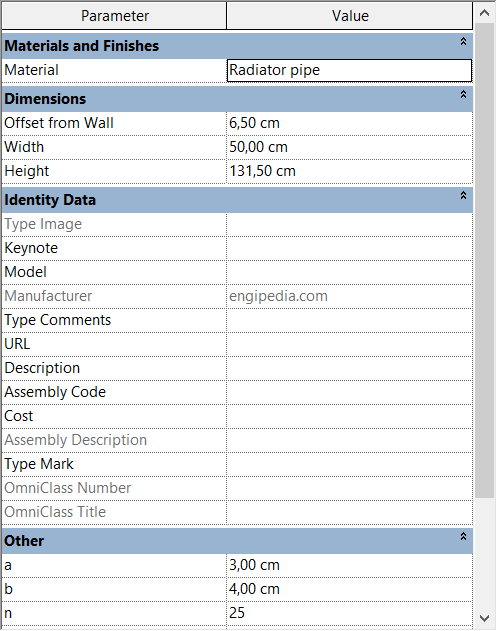Select the OmniClass Title label
497x631 pixels.
(x=55, y=512)
